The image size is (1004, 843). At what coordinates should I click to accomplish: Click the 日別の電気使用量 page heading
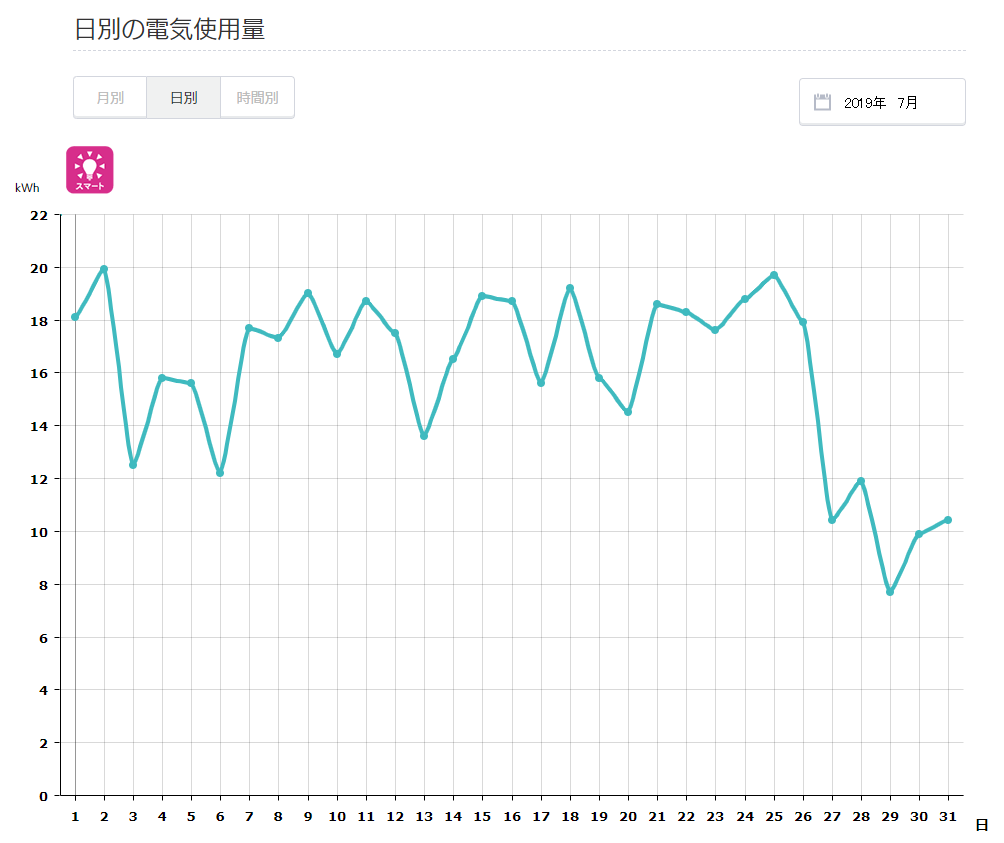(170, 29)
